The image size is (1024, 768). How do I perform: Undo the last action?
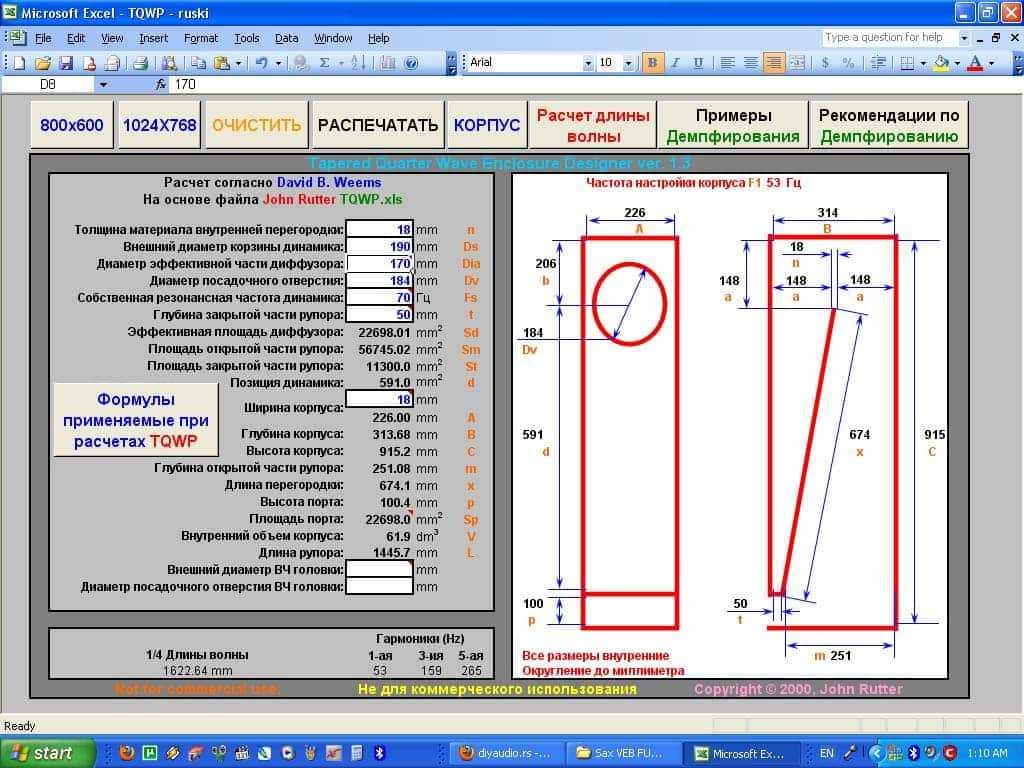click(x=262, y=63)
